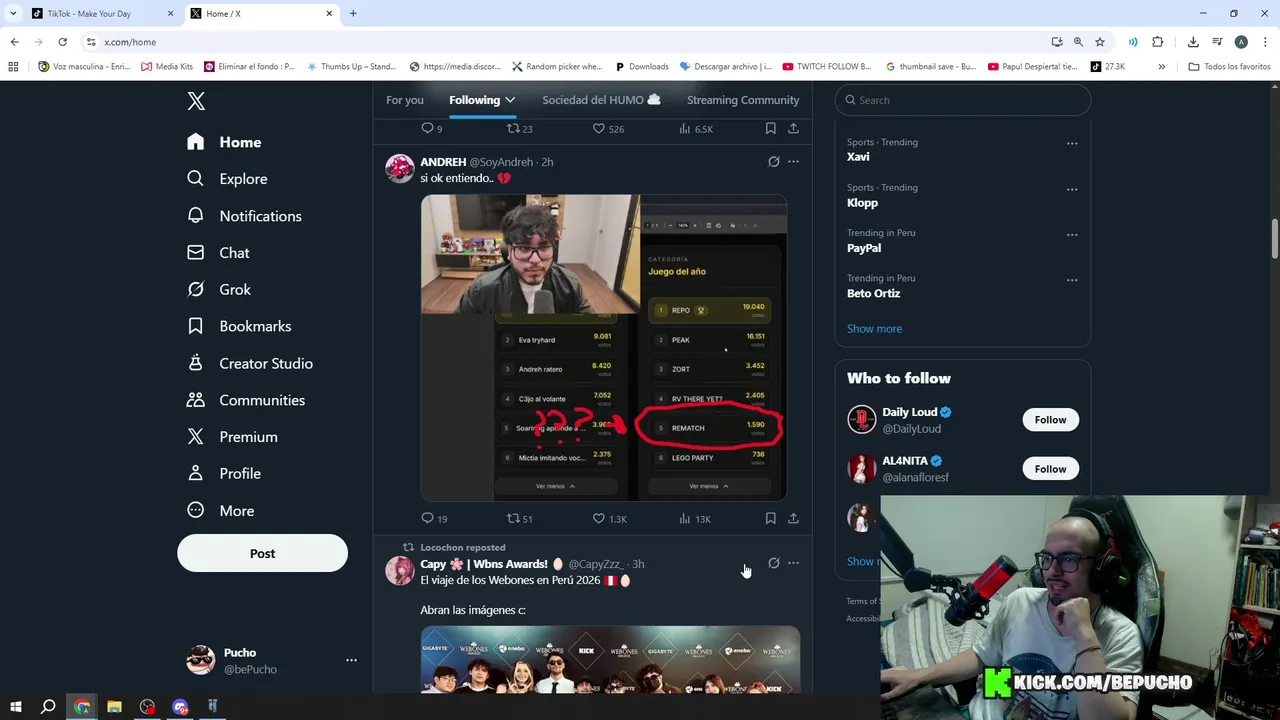This screenshot has width=1280, height=720.
Task: Follow the Daily Loud account
Action: coord(1050,420)
